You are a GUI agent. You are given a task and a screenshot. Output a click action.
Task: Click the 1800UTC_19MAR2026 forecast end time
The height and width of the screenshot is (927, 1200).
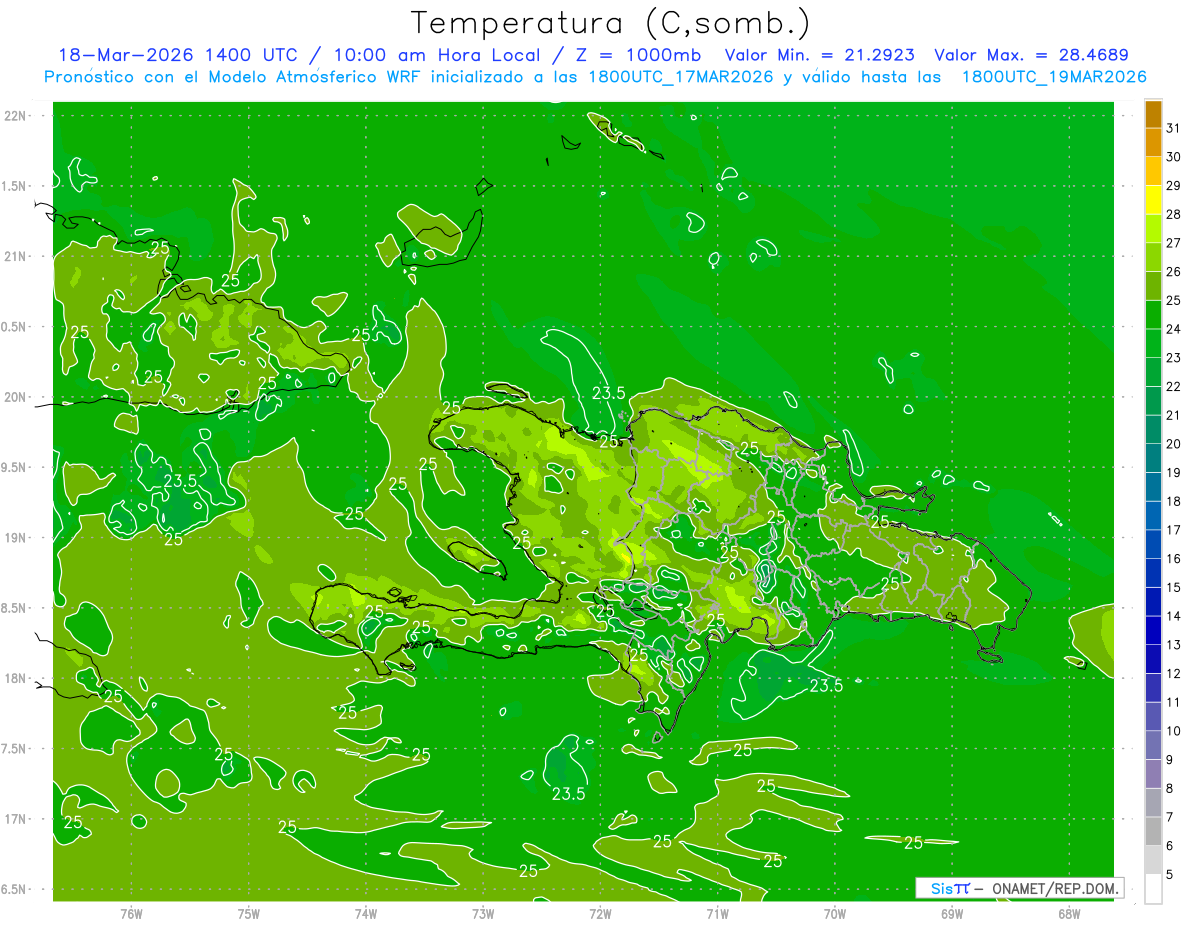click(x=1054, y=77)
